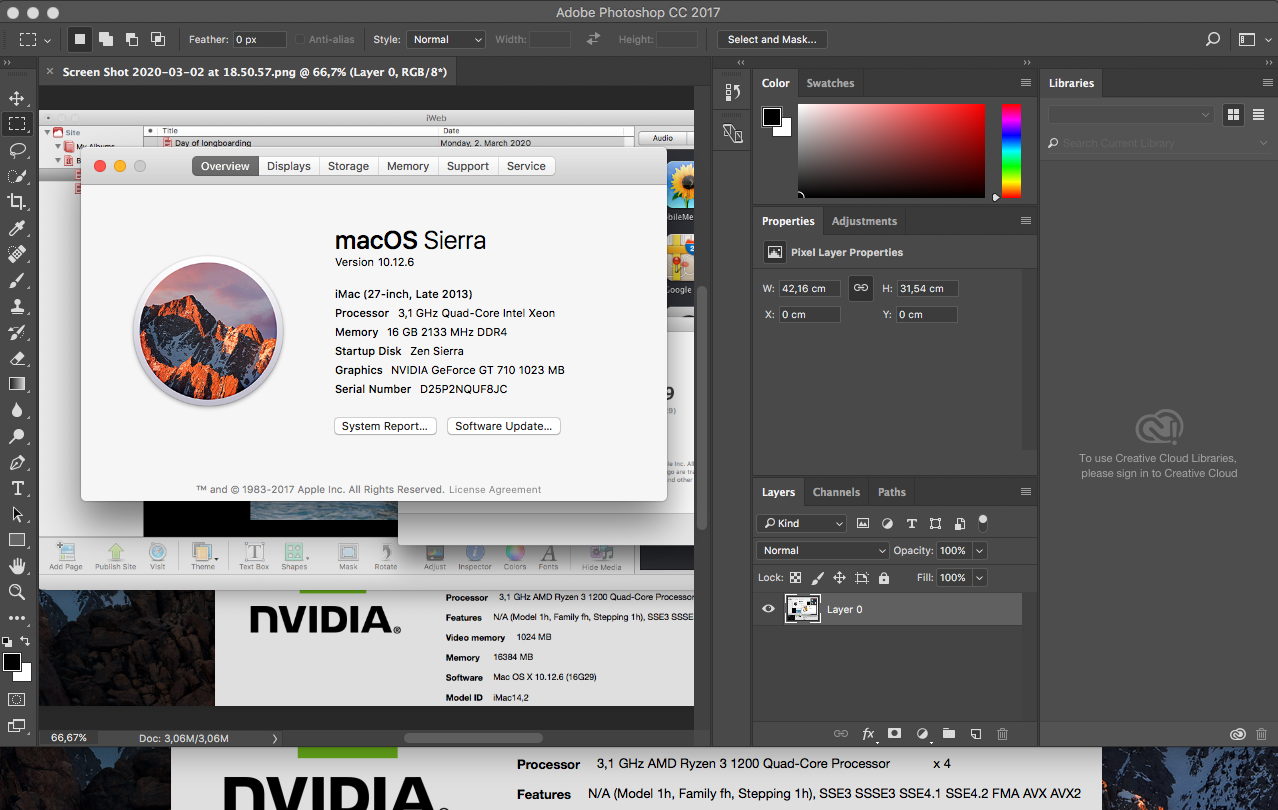Select the Crop tool
The height and width of the screenshot is (810, 1278).
(17, 202)
